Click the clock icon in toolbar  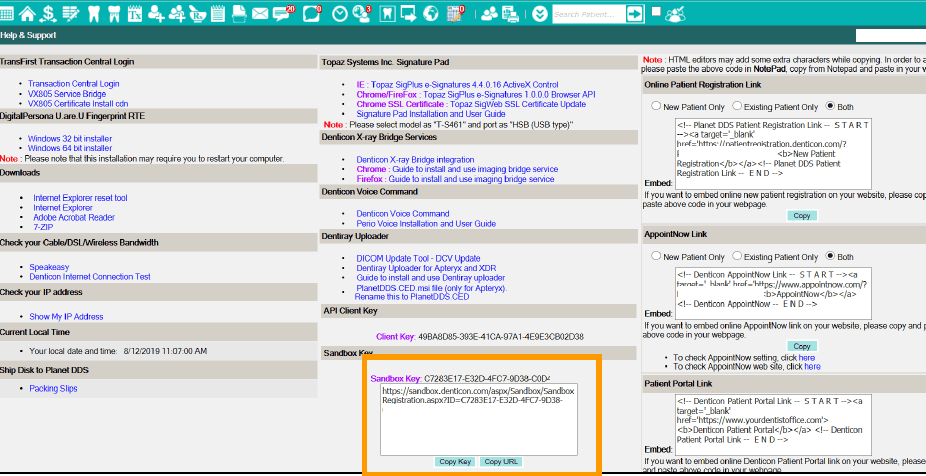340,13
